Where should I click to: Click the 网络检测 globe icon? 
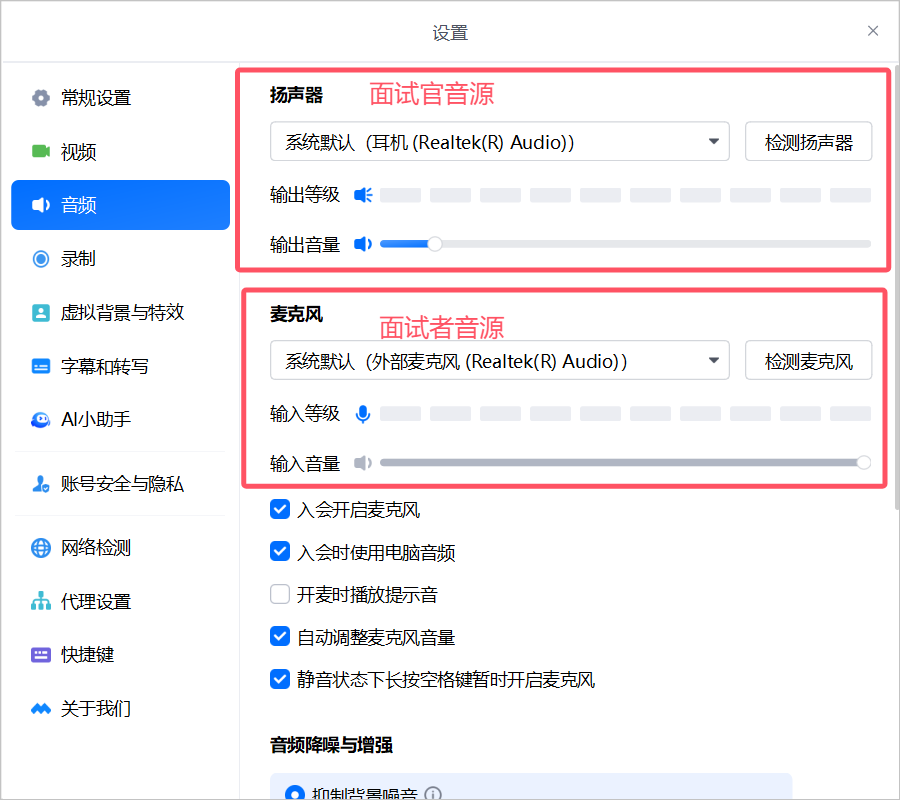click(41, 548)
